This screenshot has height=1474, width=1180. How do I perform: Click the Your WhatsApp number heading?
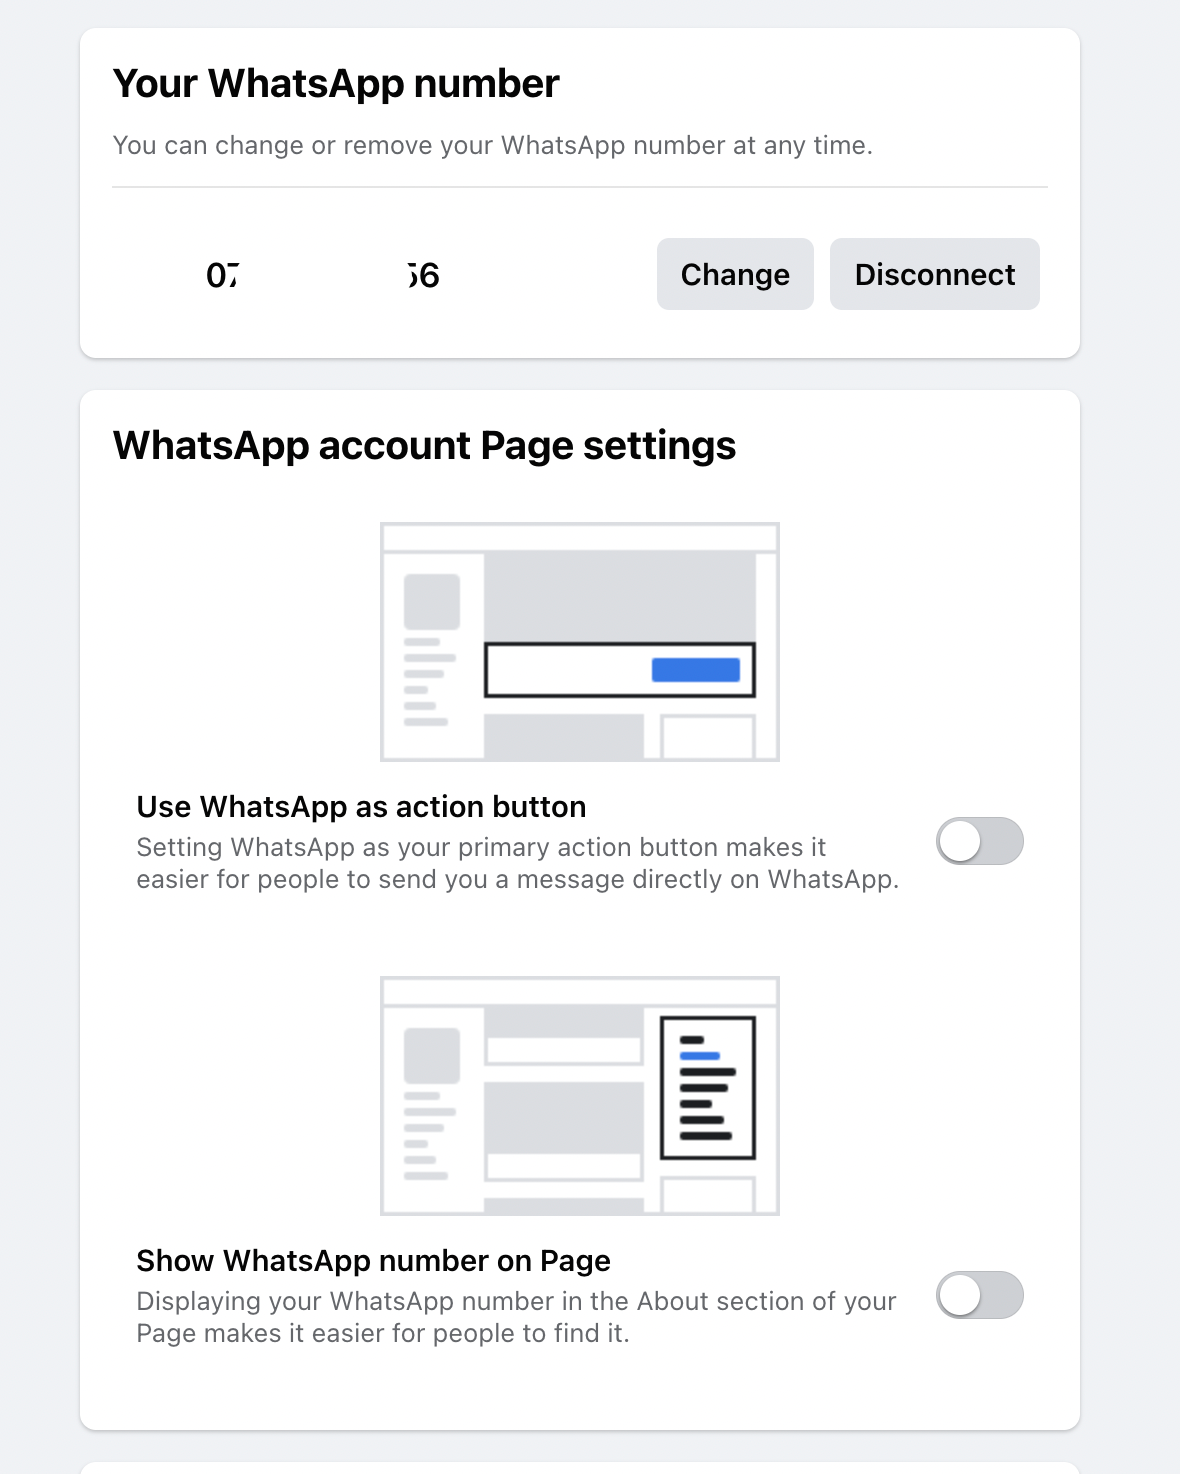pos(336,84)
